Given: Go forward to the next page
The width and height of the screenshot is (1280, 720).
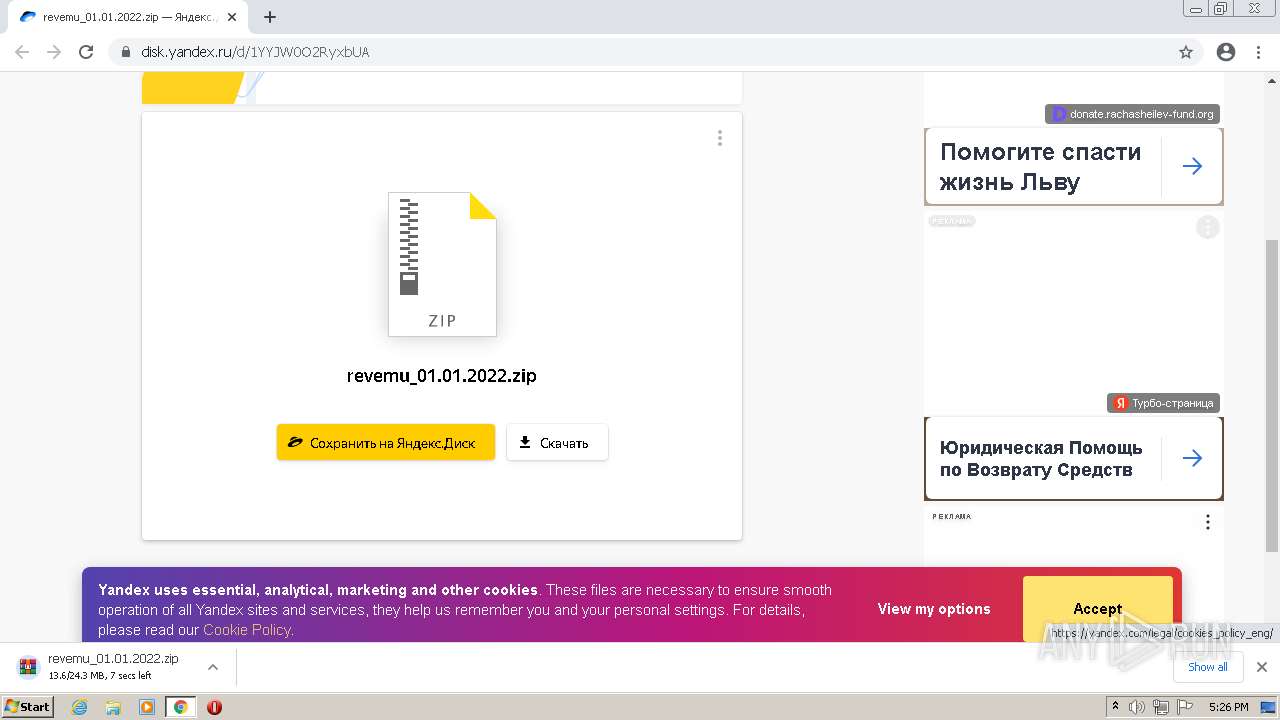Looking at the screenshot, I should tap(54, 52).
